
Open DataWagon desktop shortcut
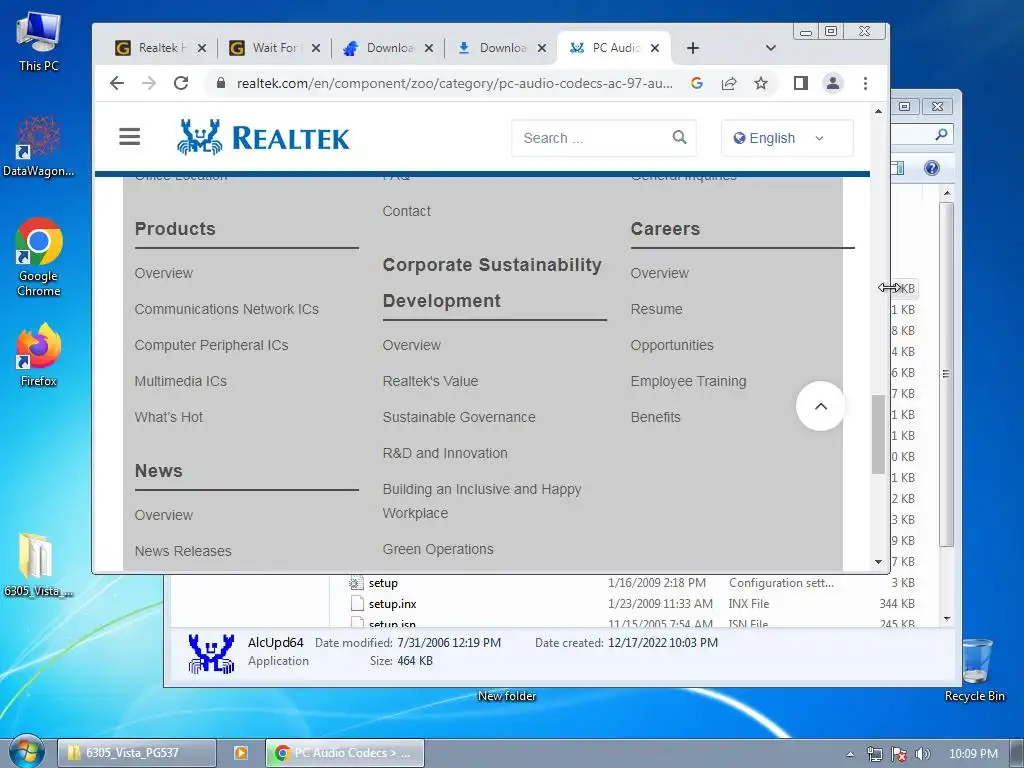(39, 146)
